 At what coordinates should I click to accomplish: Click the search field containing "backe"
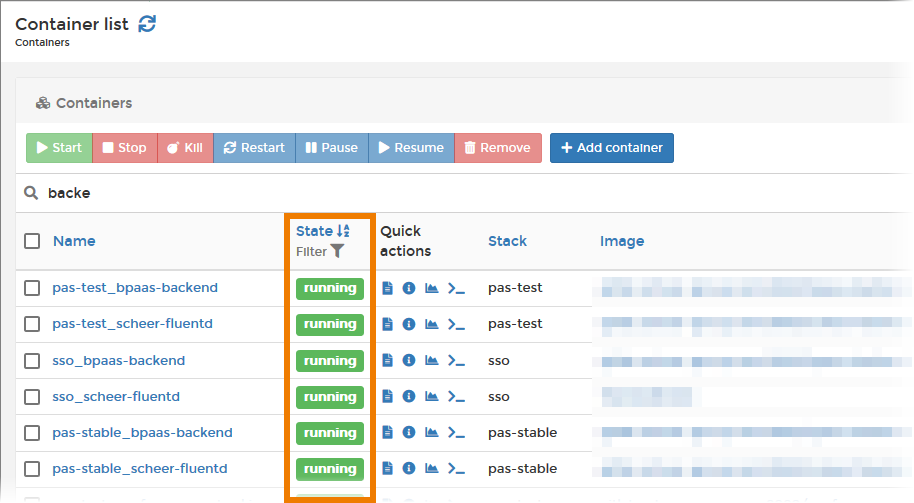tap(300, 193)
